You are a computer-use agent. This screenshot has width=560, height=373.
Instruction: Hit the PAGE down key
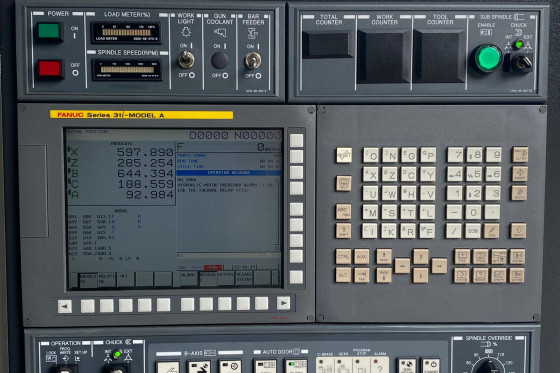384,275
